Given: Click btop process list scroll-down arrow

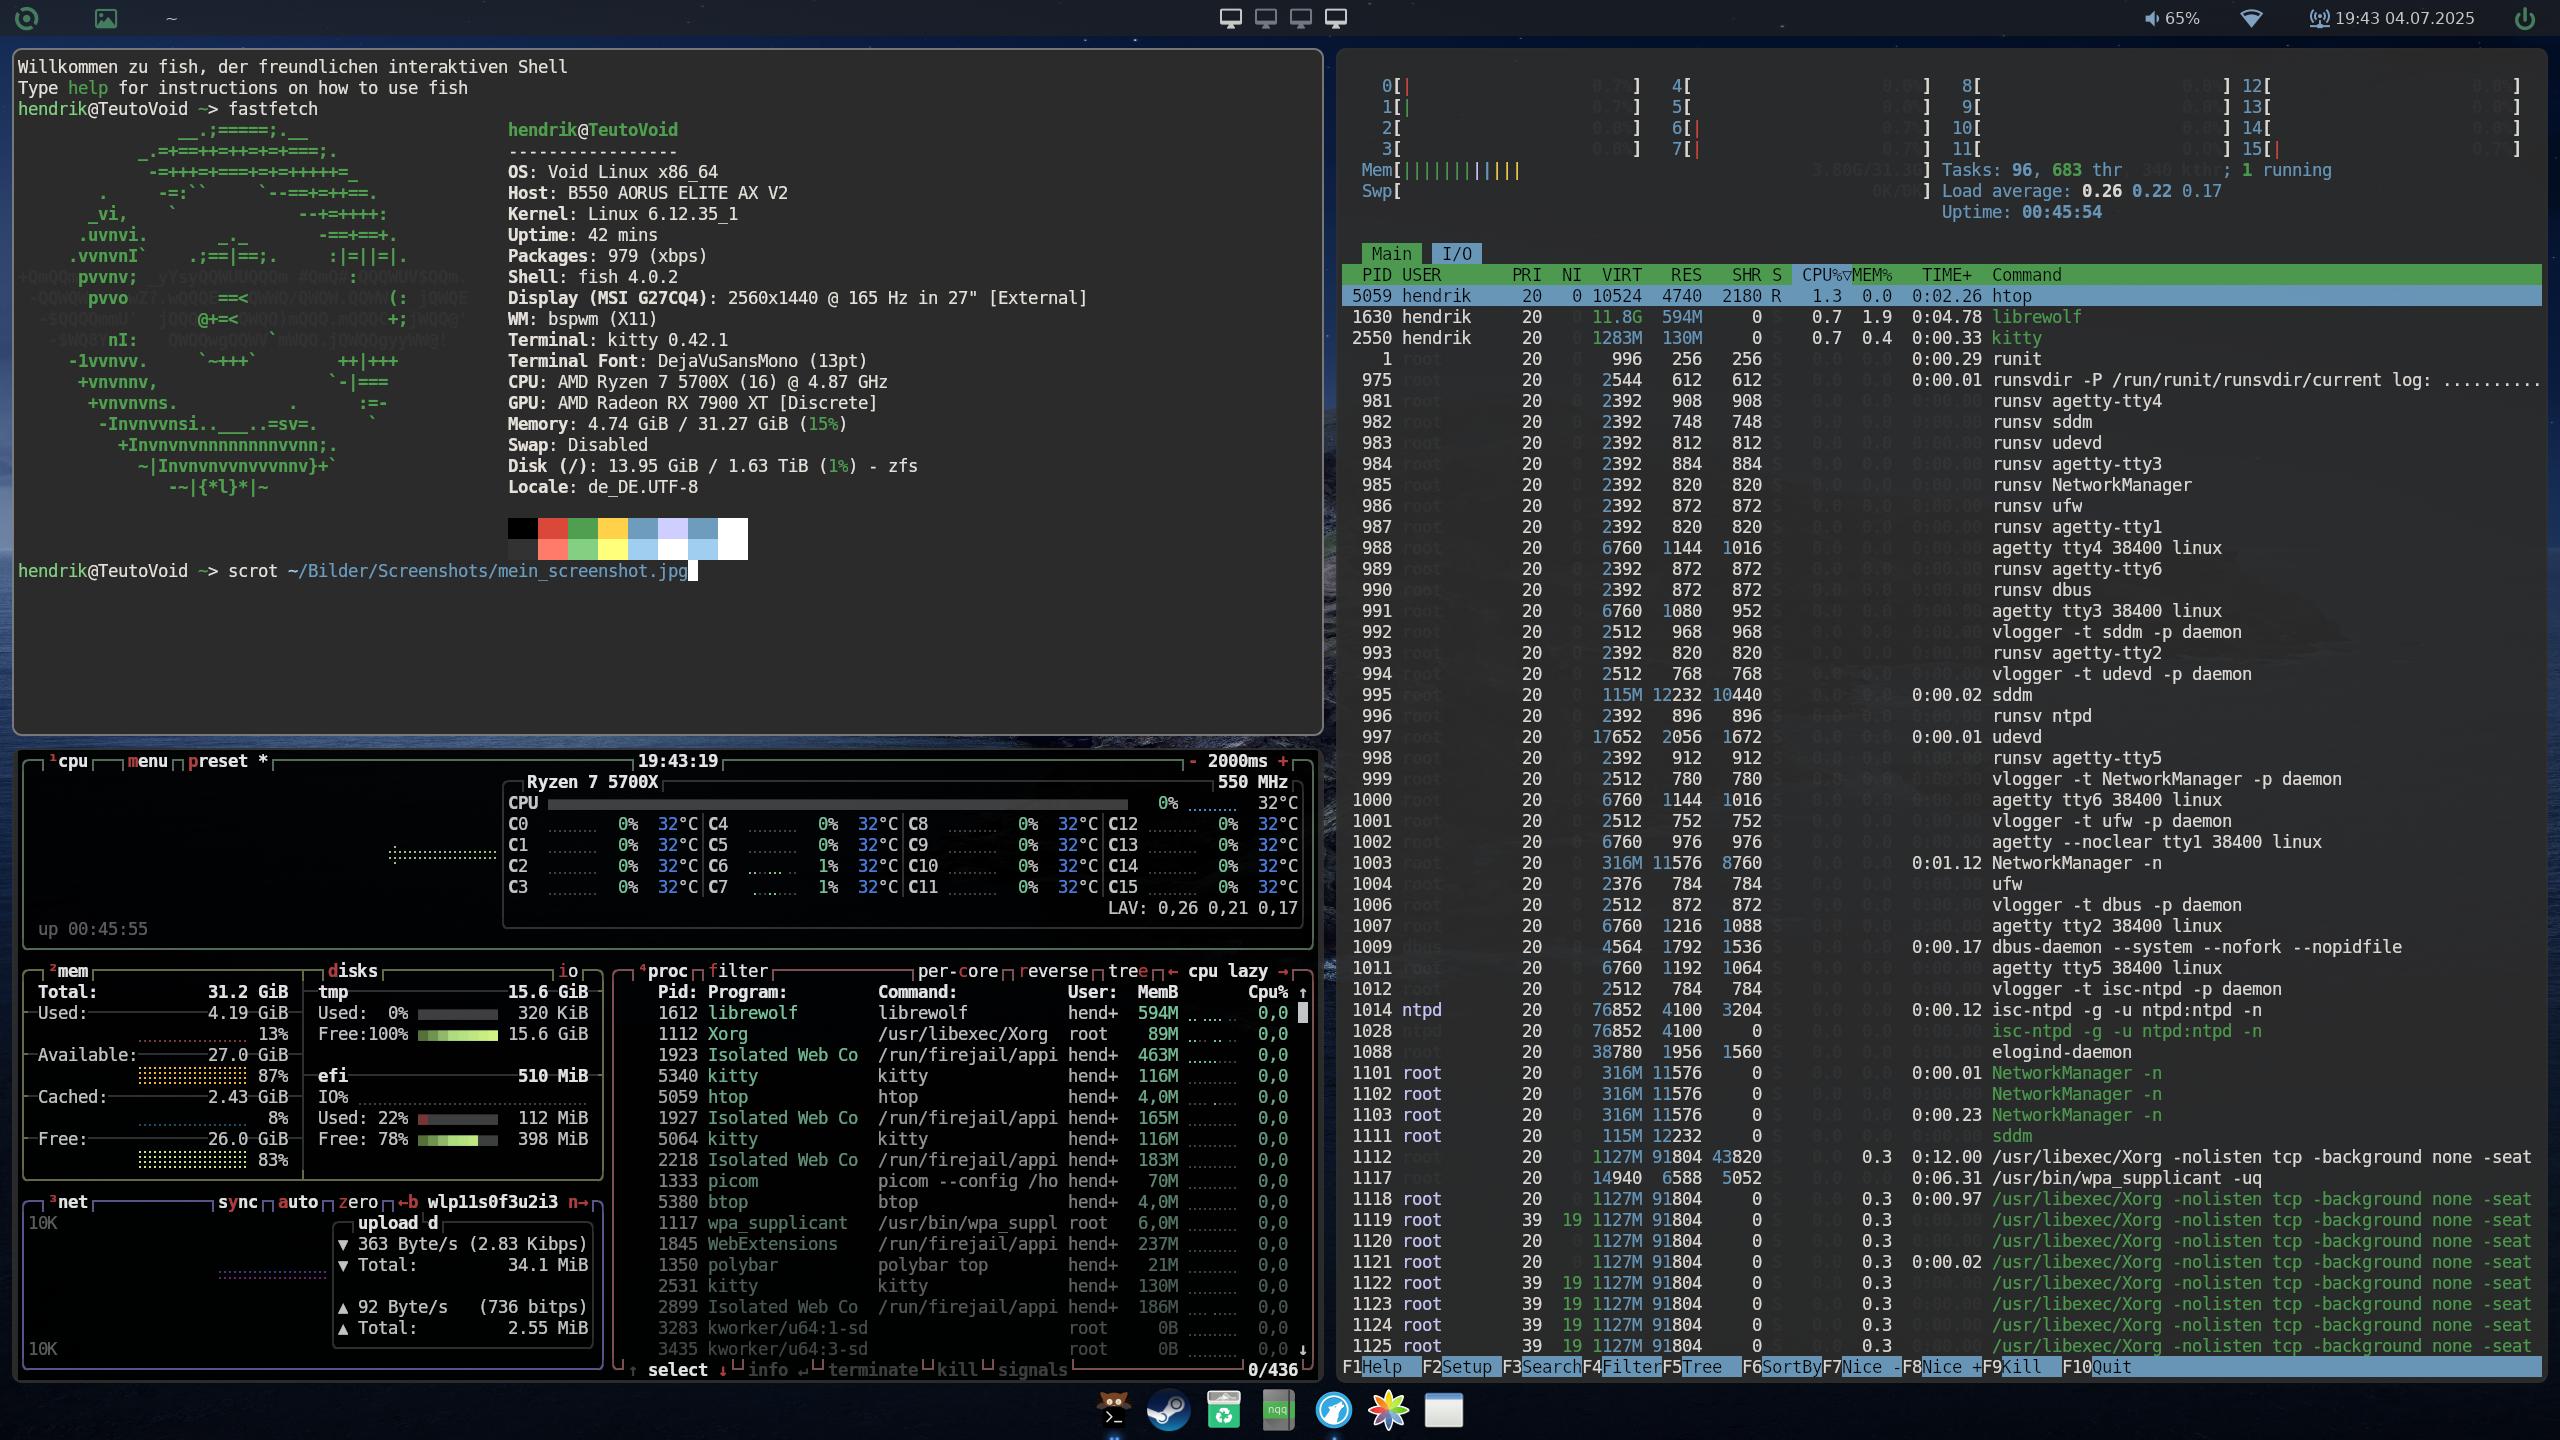Looking at the screenshot, I should (1302, 1349).
